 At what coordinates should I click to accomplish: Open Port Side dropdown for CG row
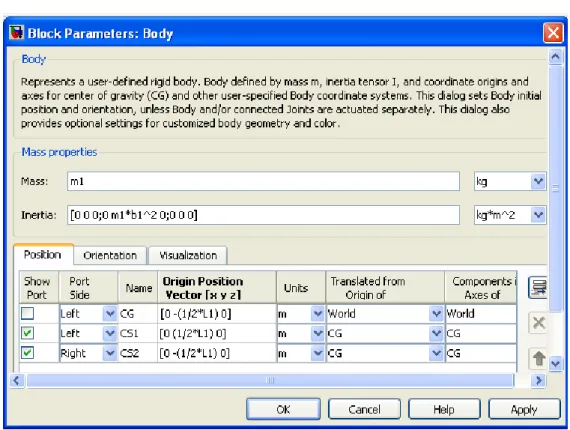pyautogui.click(x=109, y=314)
